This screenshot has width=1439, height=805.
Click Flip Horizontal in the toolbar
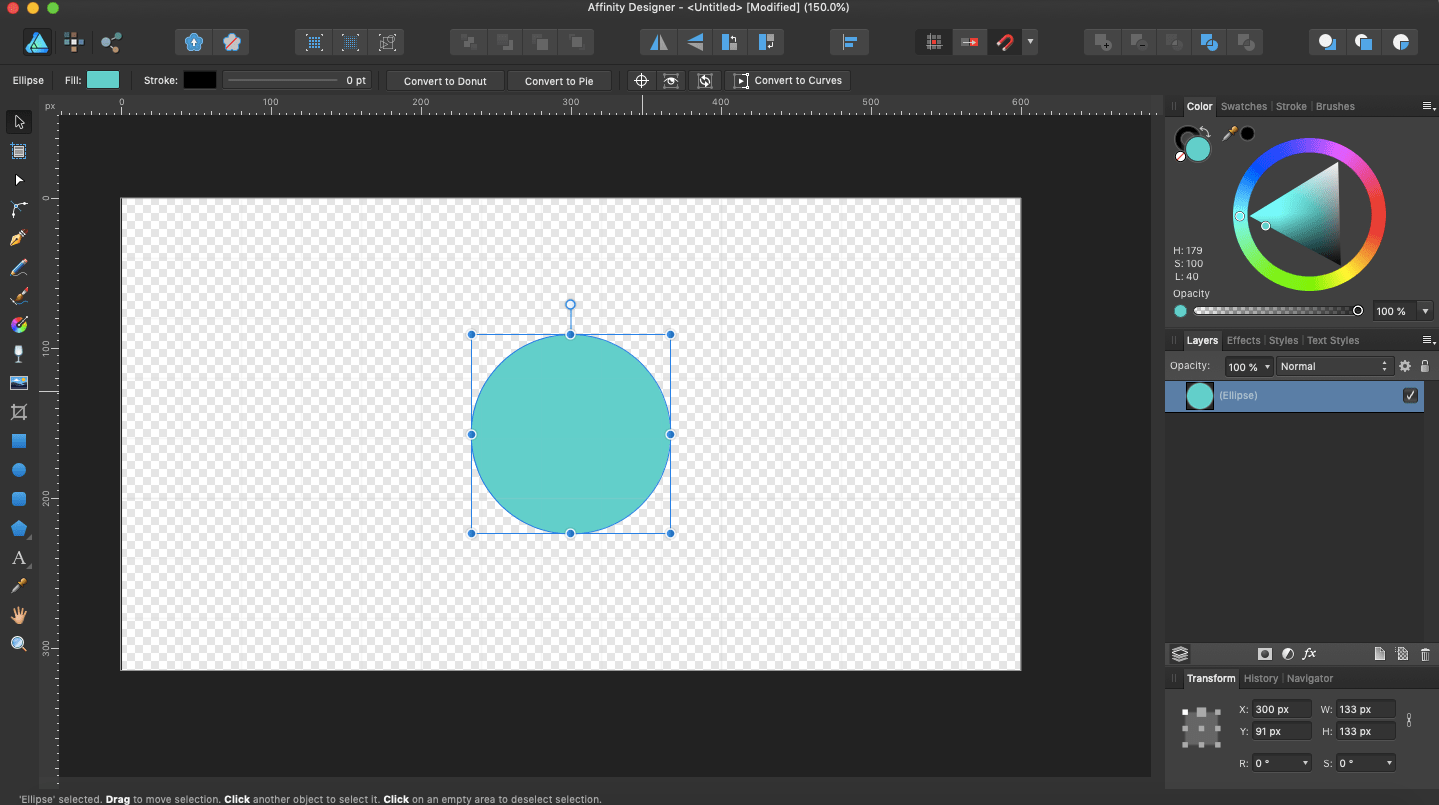(658, 42)
